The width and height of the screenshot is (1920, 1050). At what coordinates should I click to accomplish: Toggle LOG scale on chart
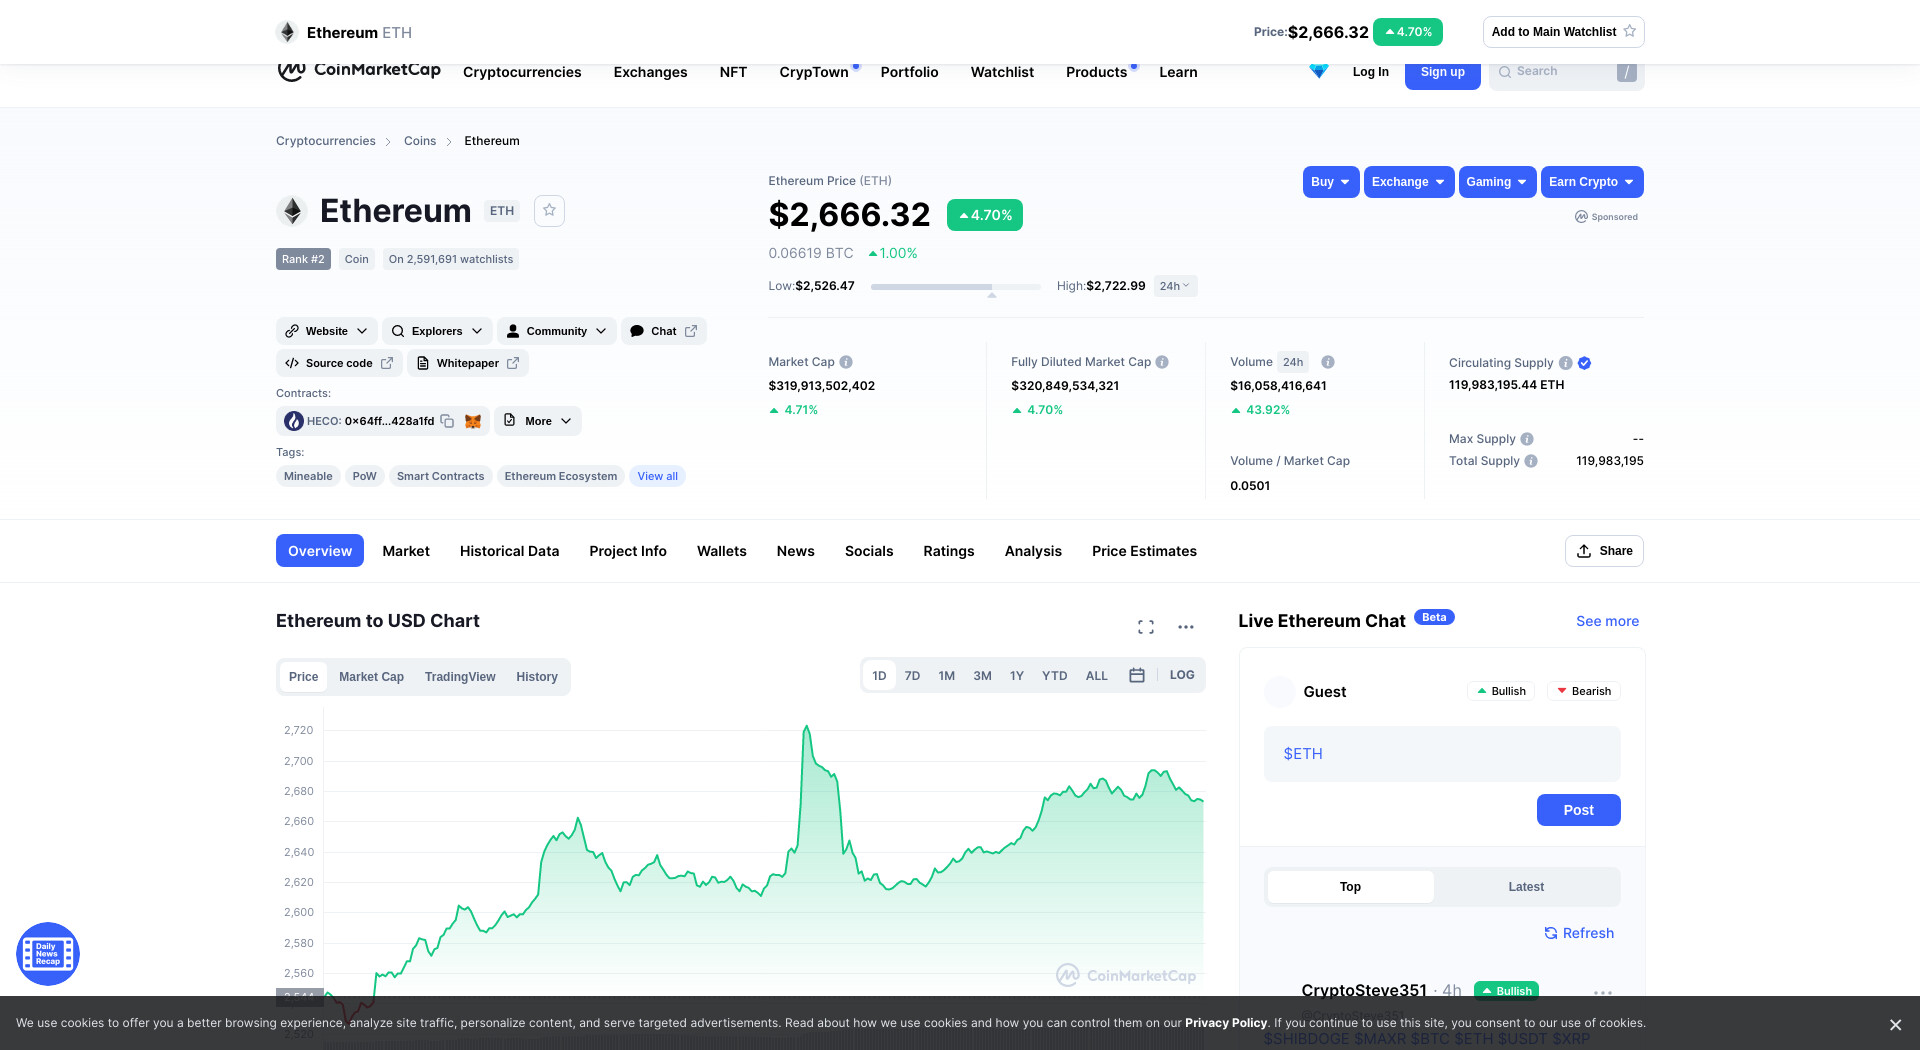(x=1182, y=675)
